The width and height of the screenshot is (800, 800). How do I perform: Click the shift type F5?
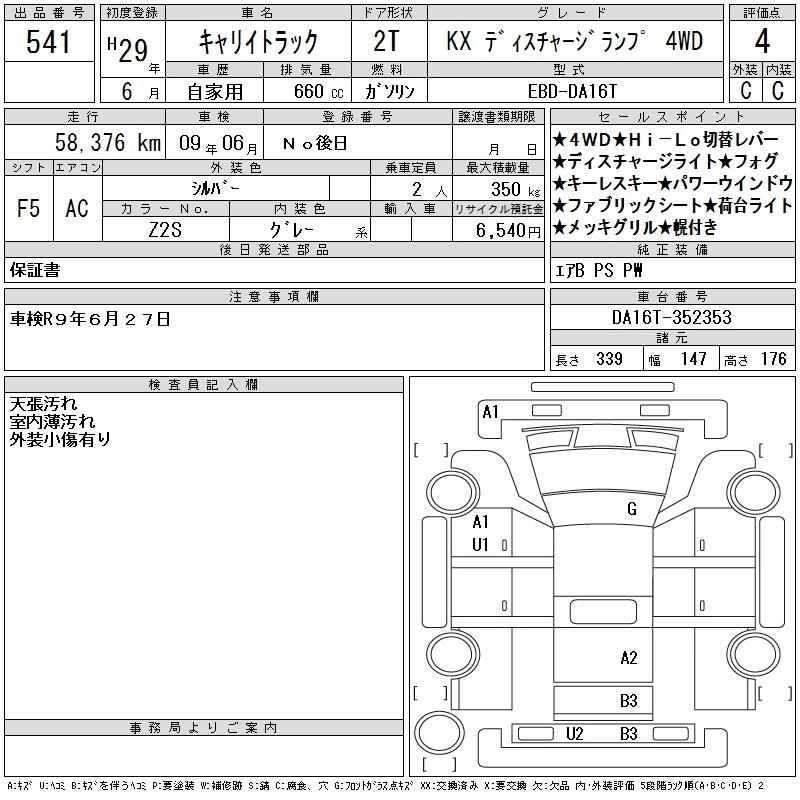[x=28, y=208]
